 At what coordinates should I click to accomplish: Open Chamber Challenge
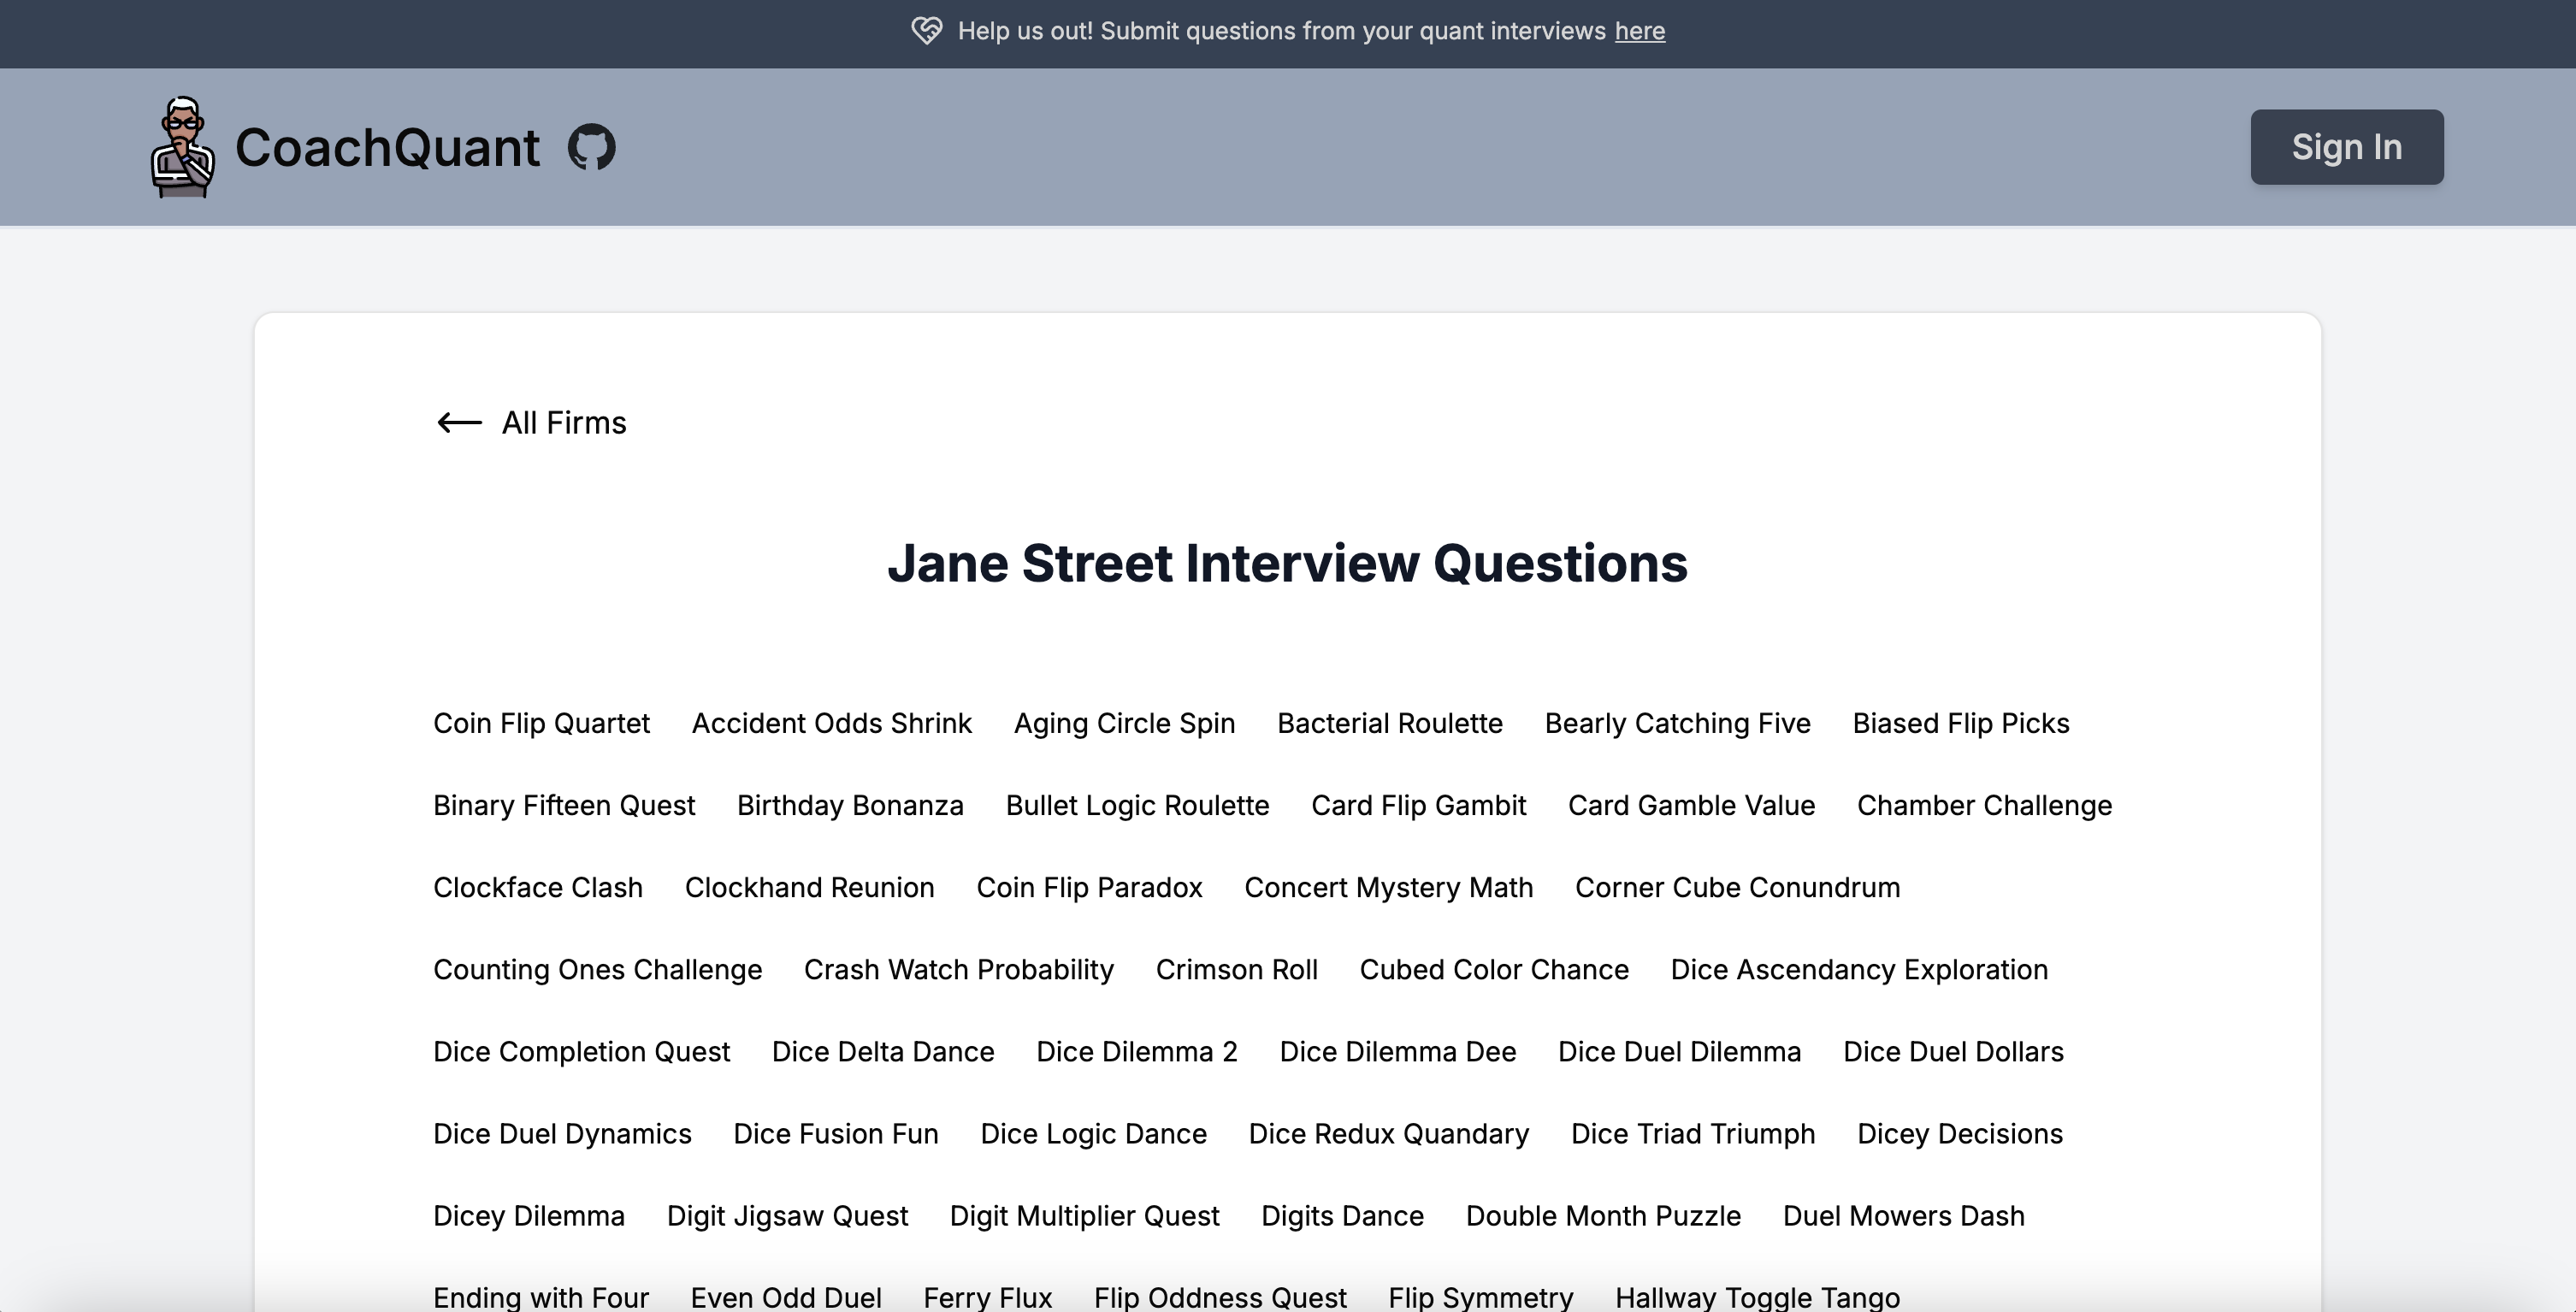[x=1984, y=805]
